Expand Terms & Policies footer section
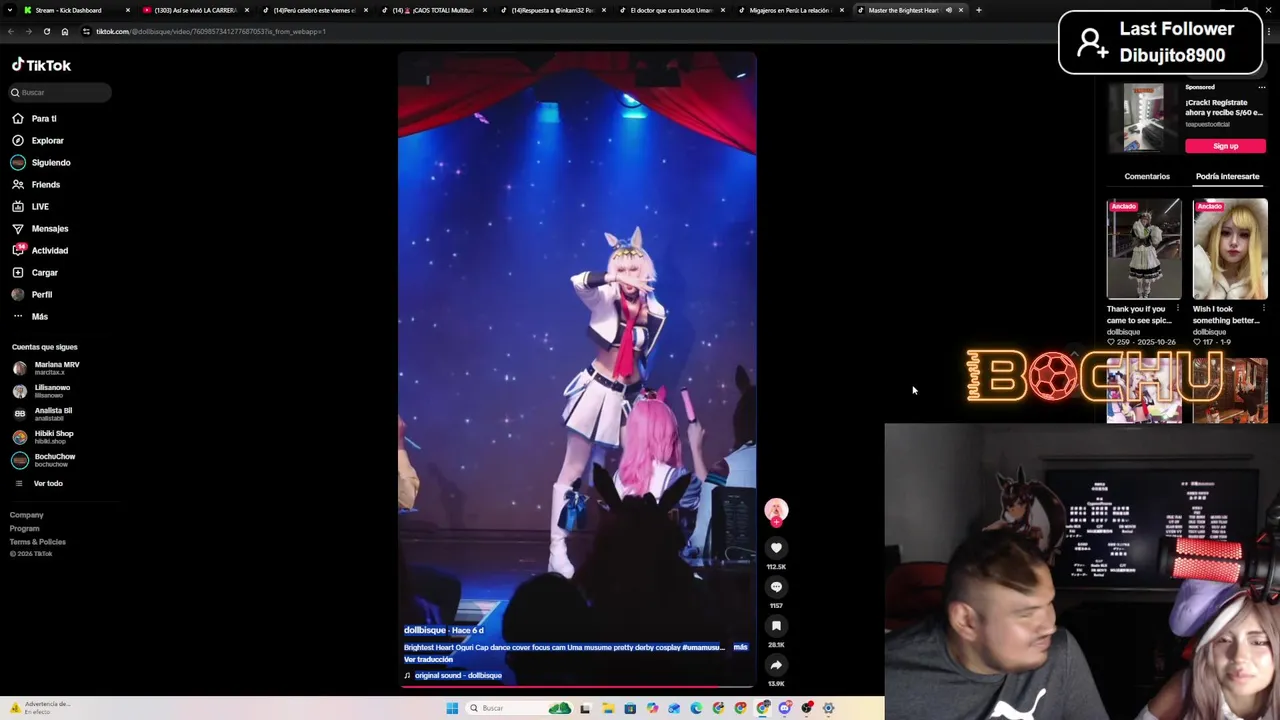Screen dimensions: 1280x720 (x=38, y=542)
